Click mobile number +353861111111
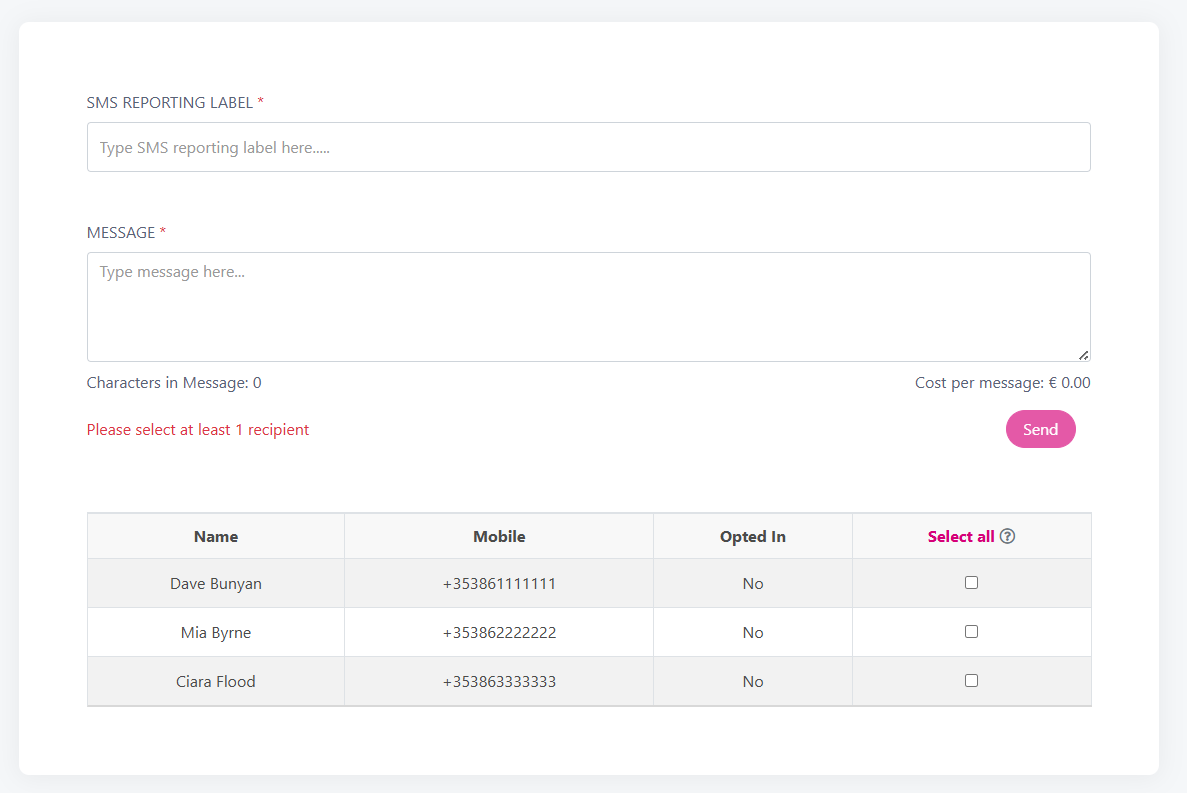Image resolution: width=1187 pixels, height=793 pixels. (499, 583)
